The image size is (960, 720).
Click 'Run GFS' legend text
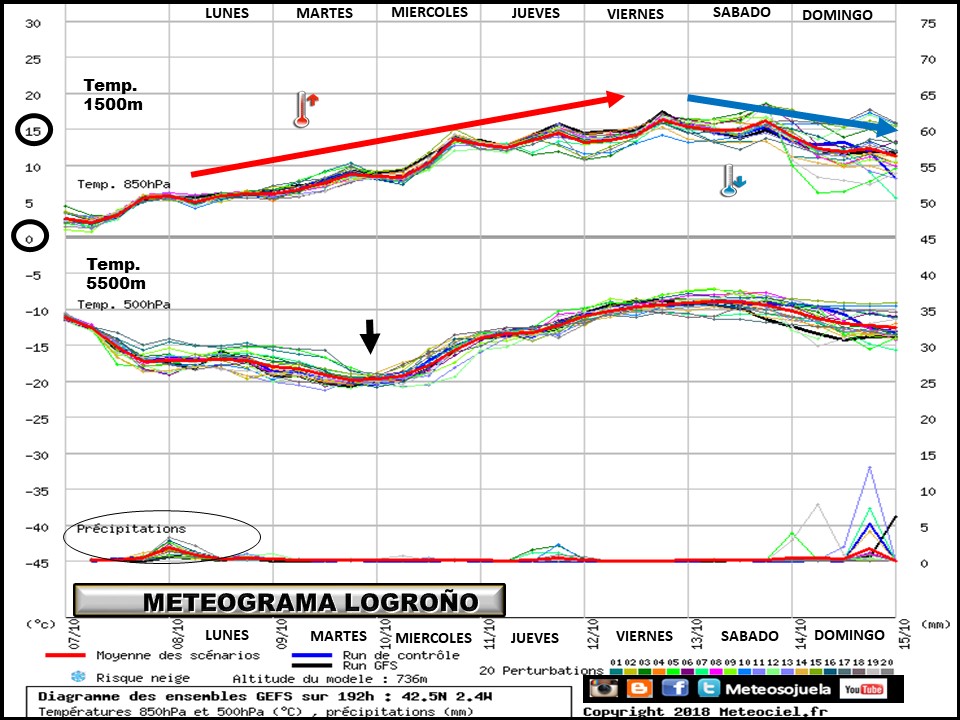pyautogui.click(x=370, y=666)
